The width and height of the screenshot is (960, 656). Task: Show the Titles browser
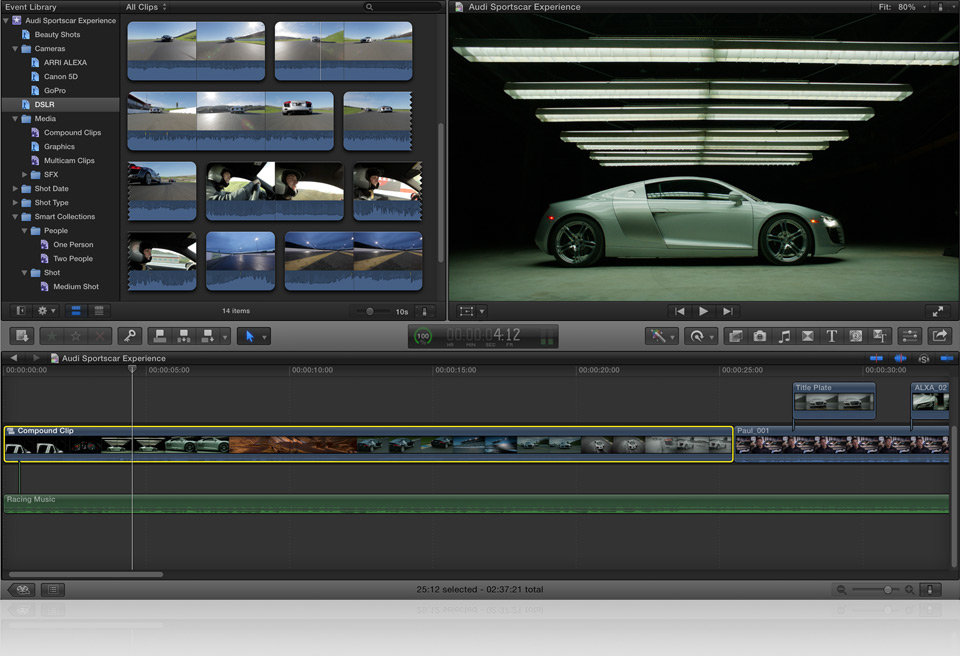(831, 336)
